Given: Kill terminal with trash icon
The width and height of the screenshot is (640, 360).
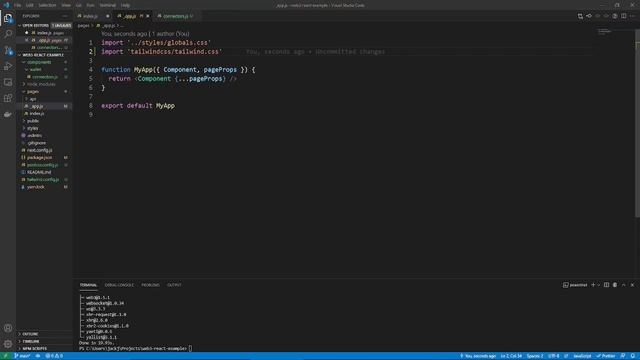Looking at the screenshot, I should click(615, 285).
